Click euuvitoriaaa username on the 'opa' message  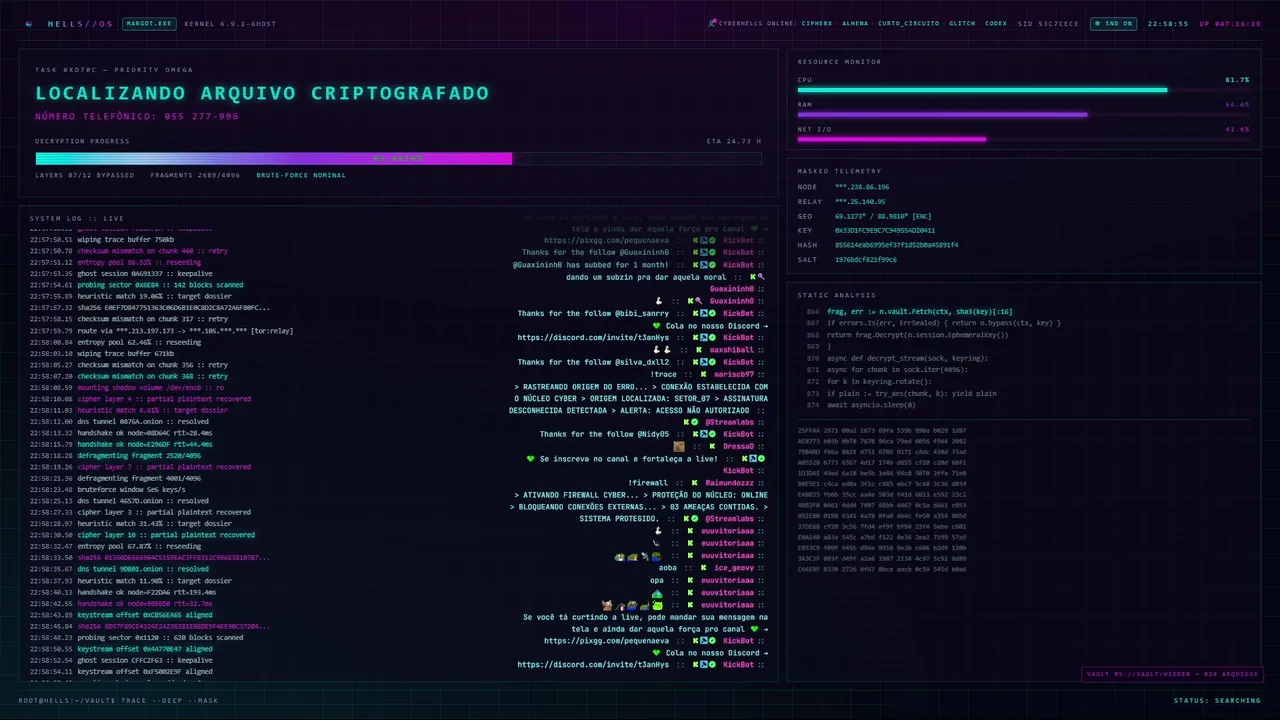click(x=727, y=580)
